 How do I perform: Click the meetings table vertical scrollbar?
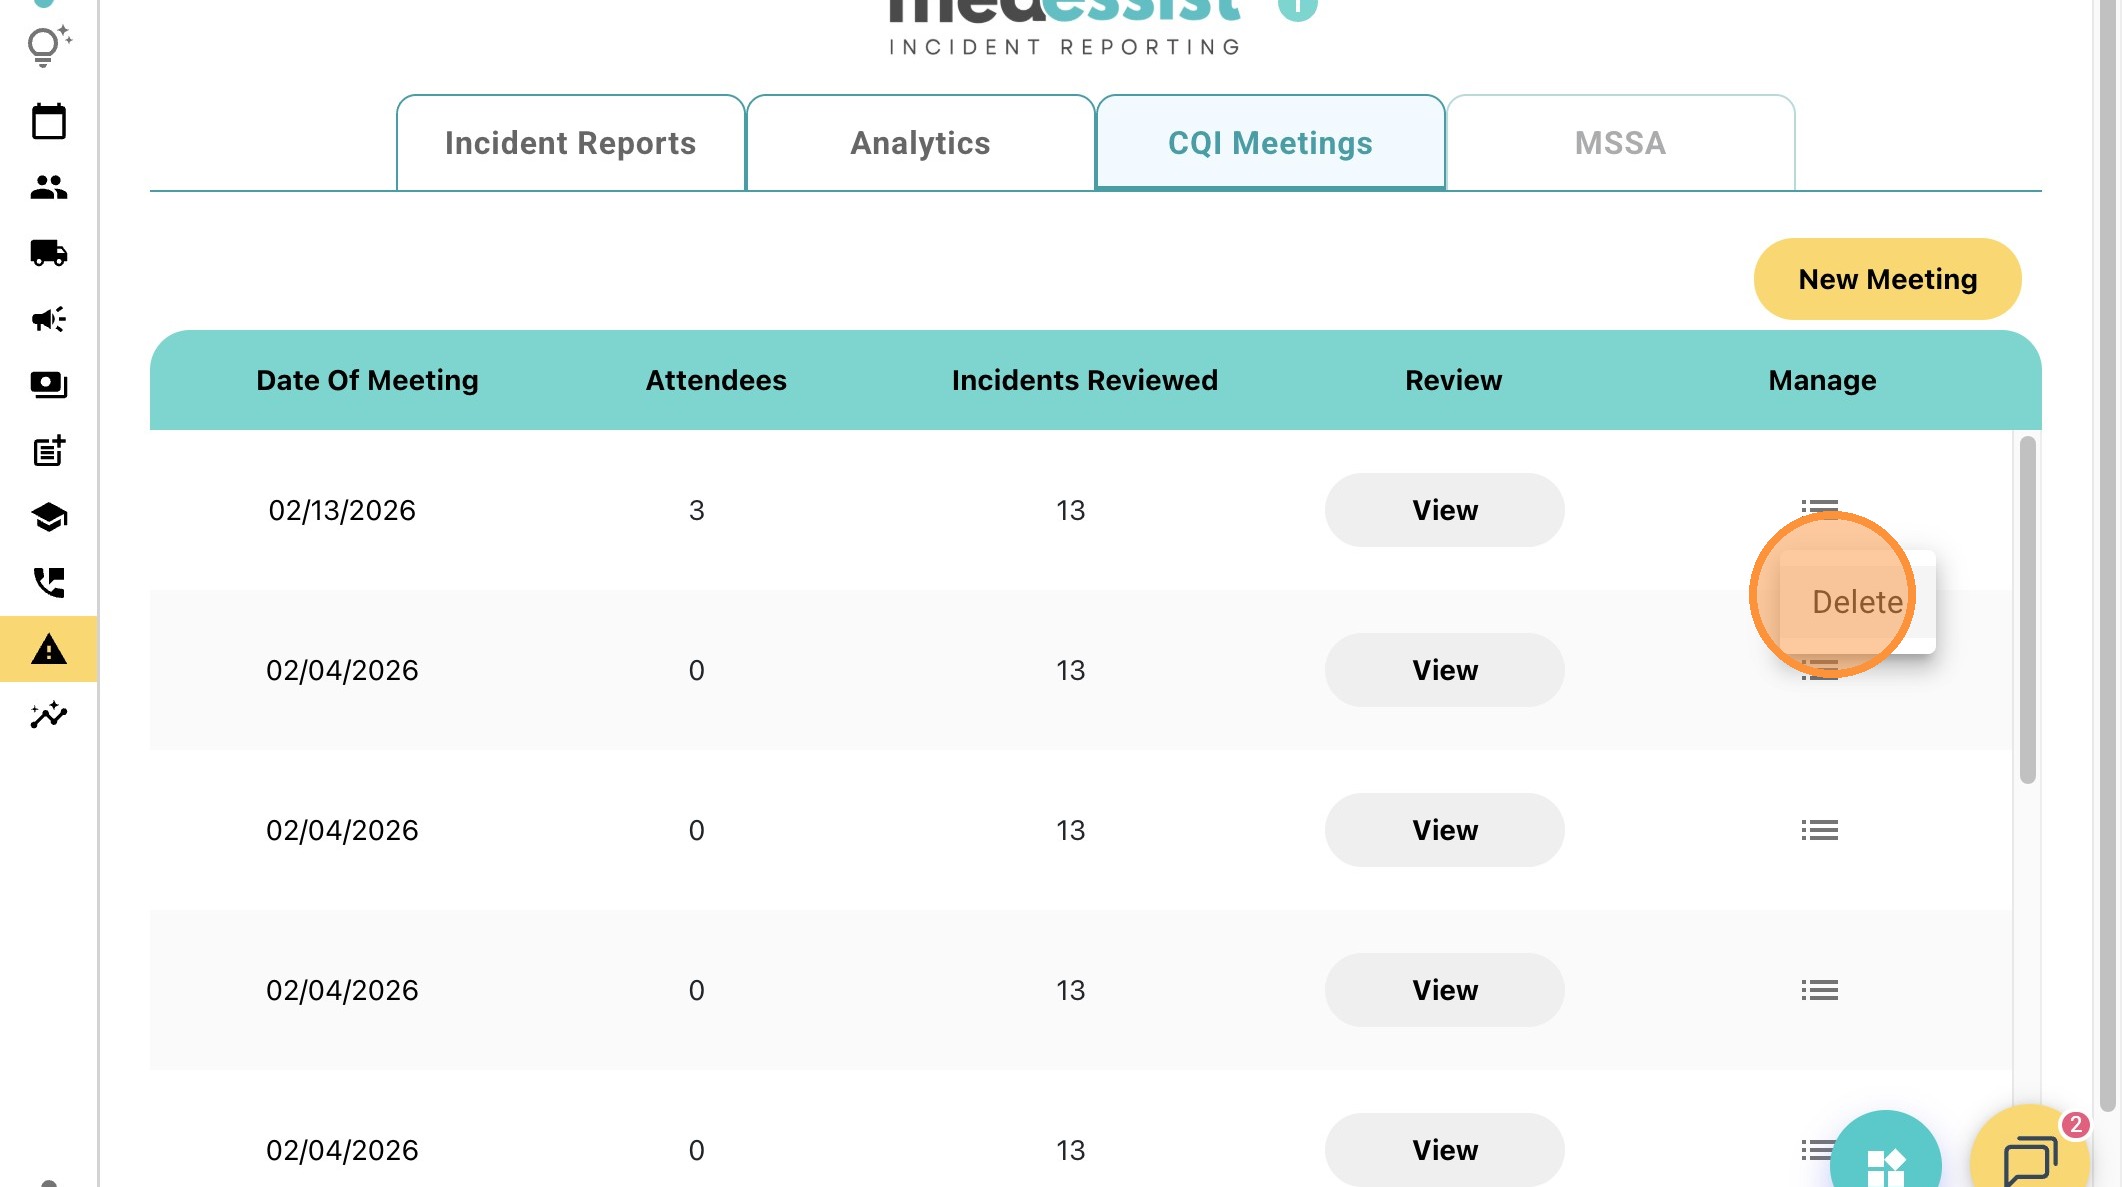(x=2027, y=610)
